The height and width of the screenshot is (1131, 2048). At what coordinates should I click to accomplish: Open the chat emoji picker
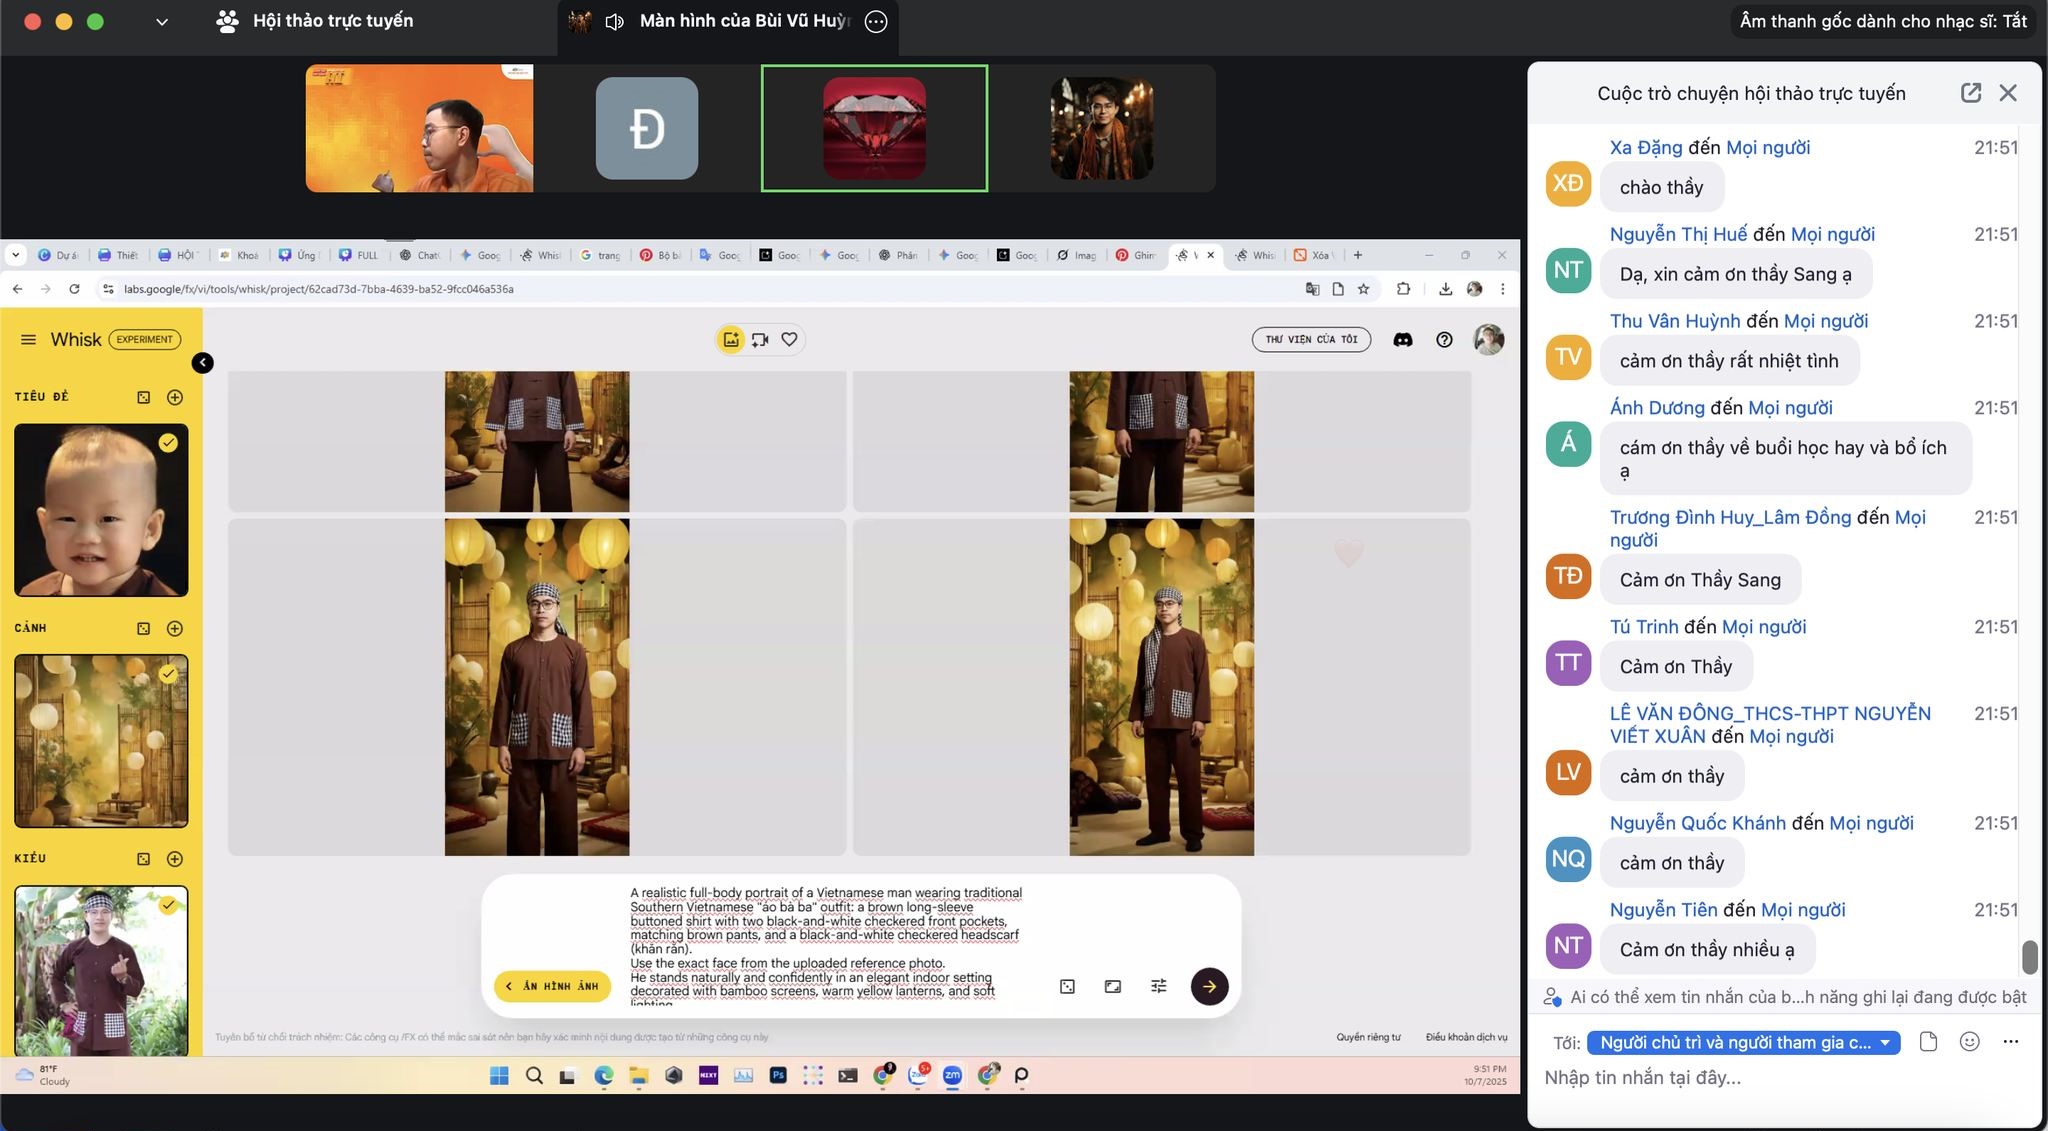1969,1042
